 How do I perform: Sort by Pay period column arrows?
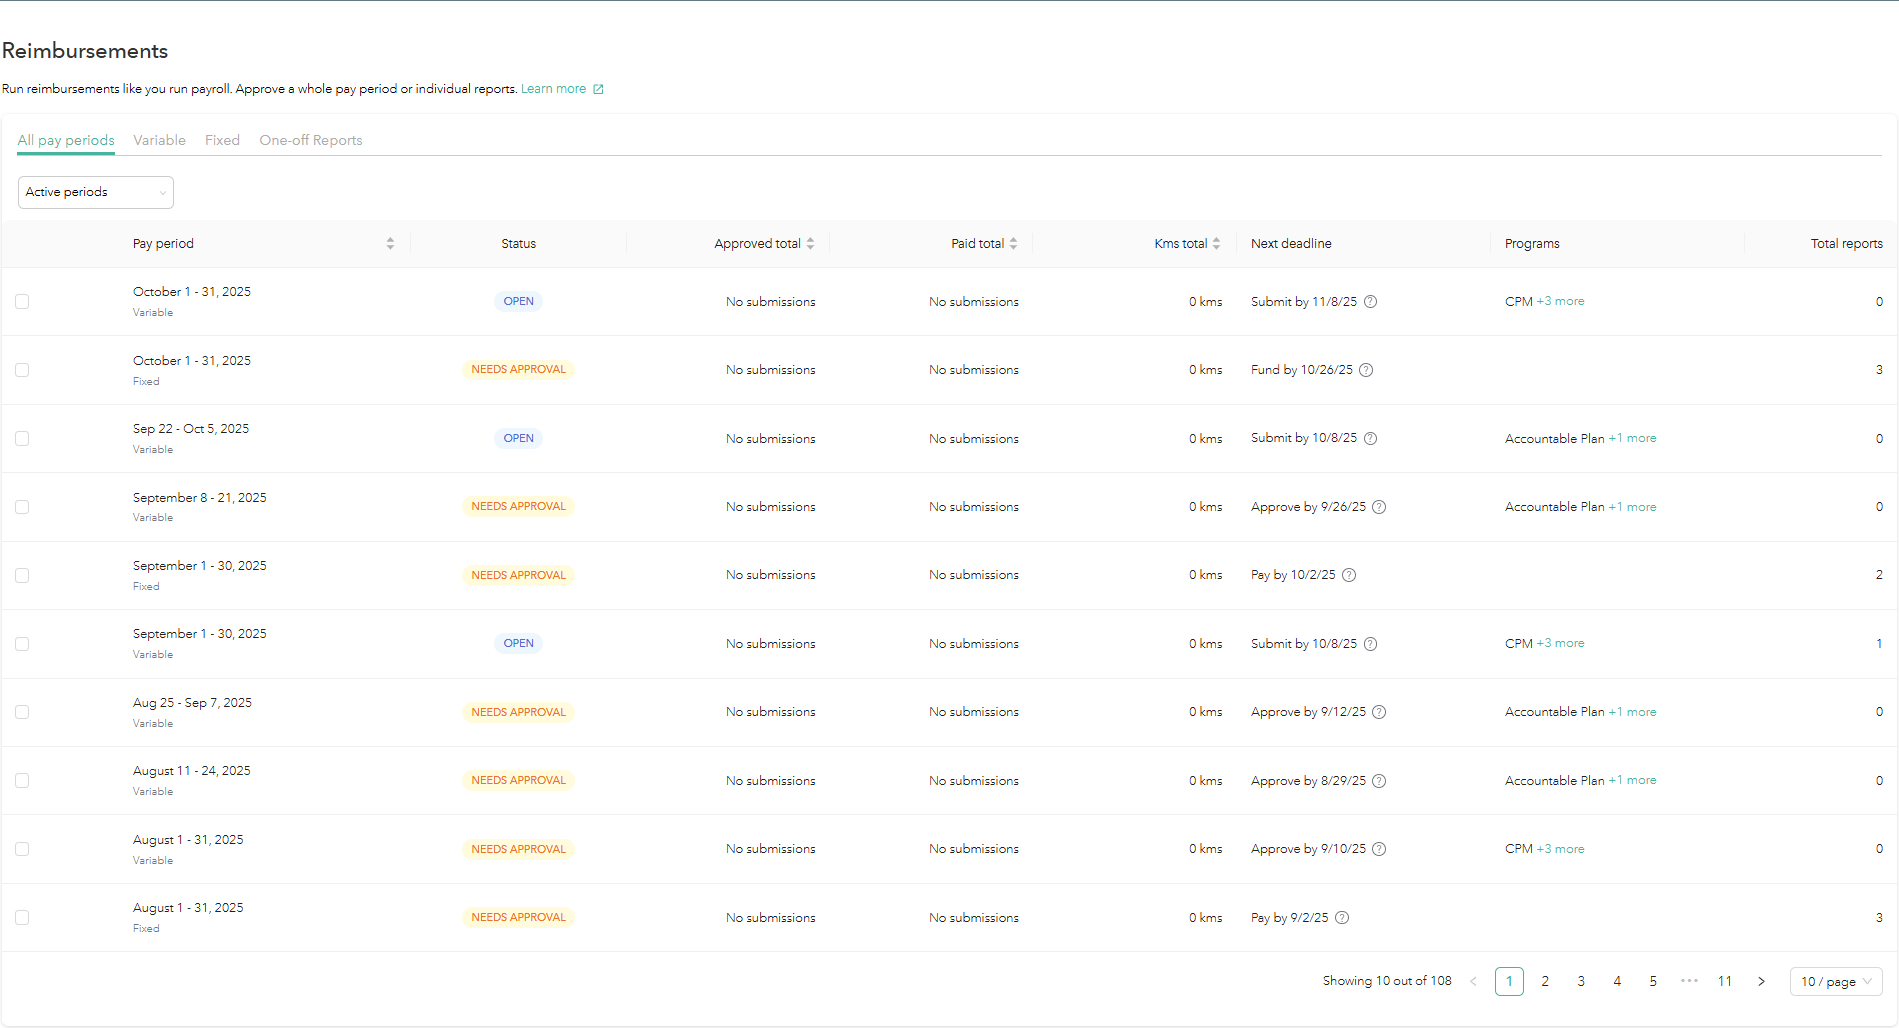coord(390,244)
